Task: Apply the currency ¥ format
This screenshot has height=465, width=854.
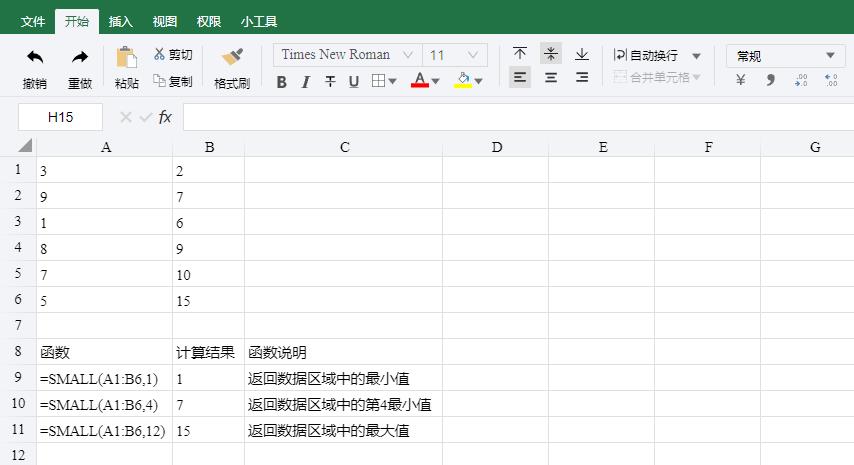Action: click(x=741, y=80)
